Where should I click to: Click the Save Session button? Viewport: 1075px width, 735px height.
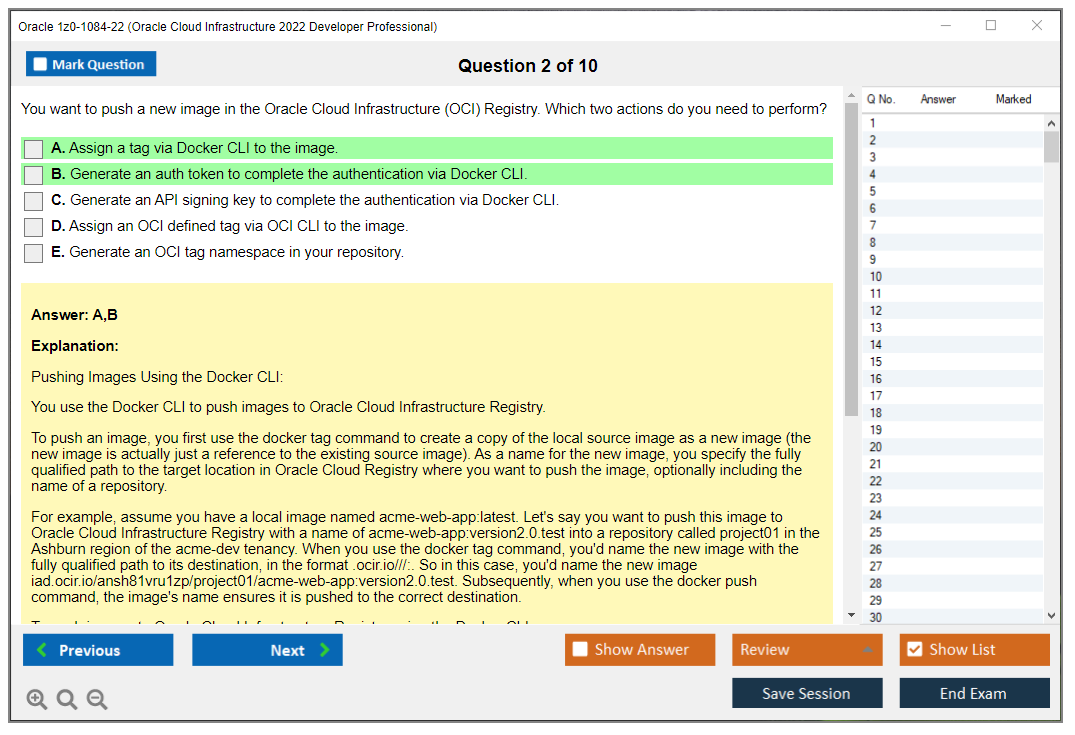click(807, 693)
